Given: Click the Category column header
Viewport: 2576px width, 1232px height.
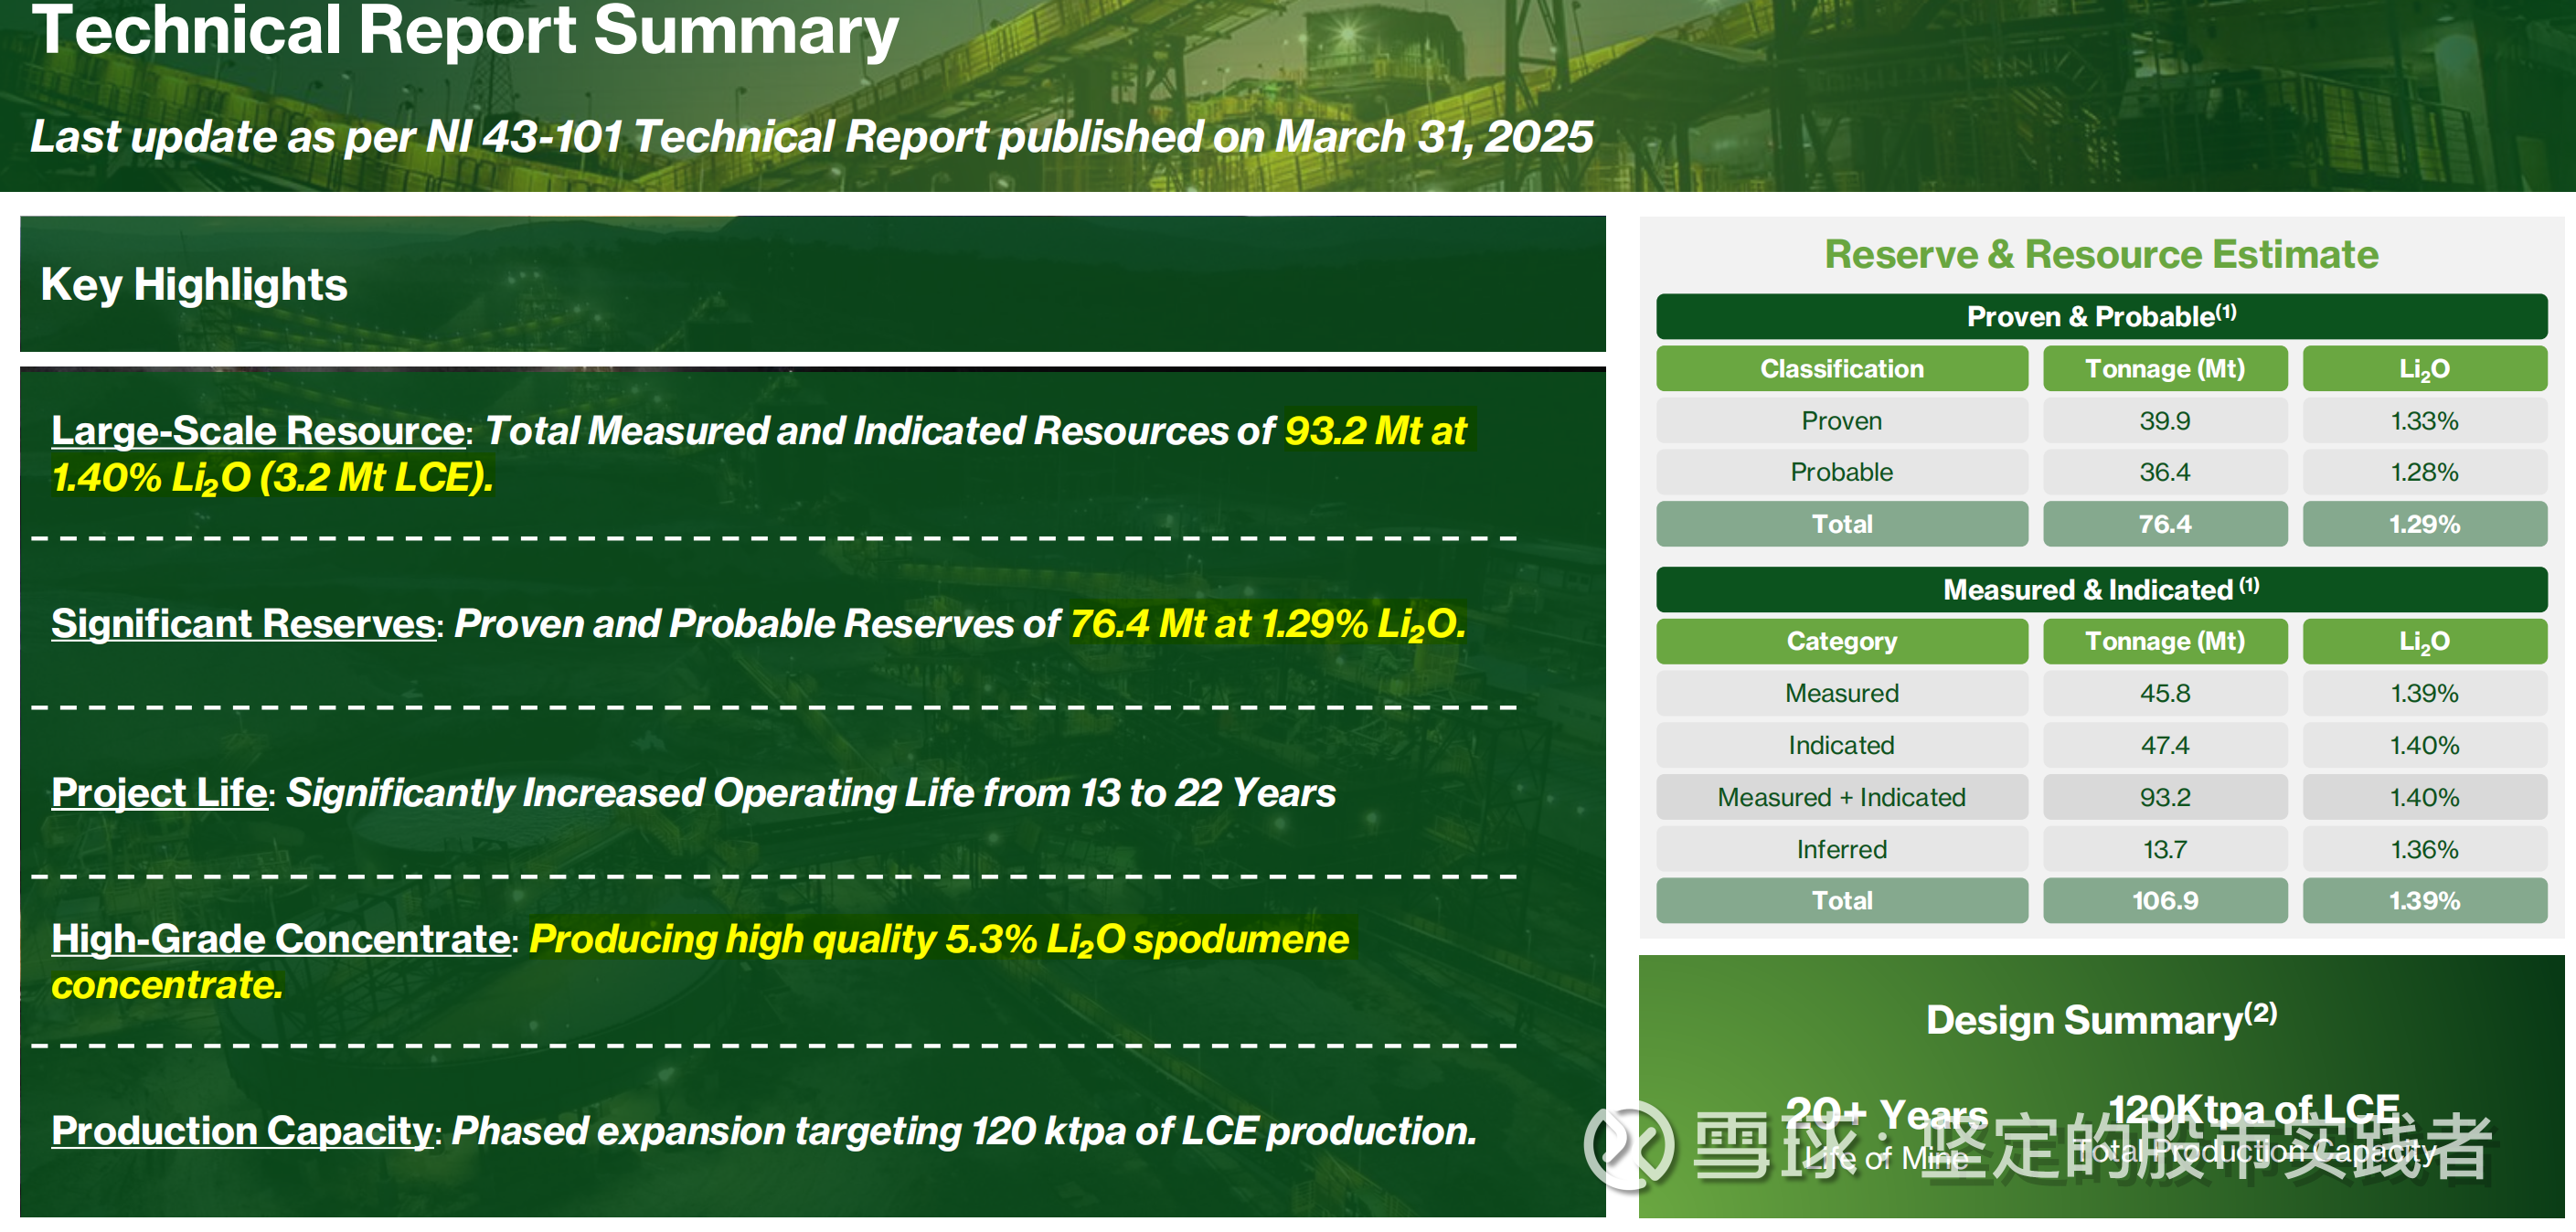Looking at the screenshot, I should click(x=1841, y=641).
